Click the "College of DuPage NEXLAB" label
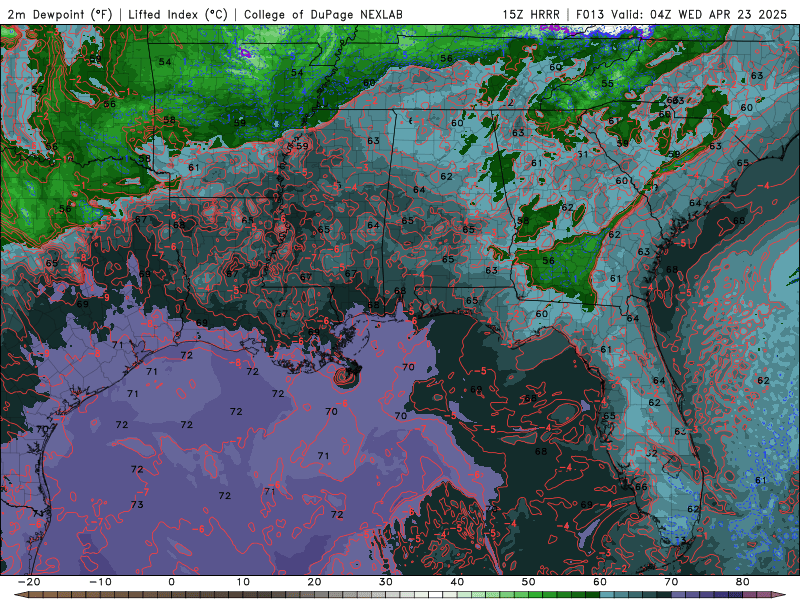The height and width of the screenshot is (600, 800). click(323, 14)
